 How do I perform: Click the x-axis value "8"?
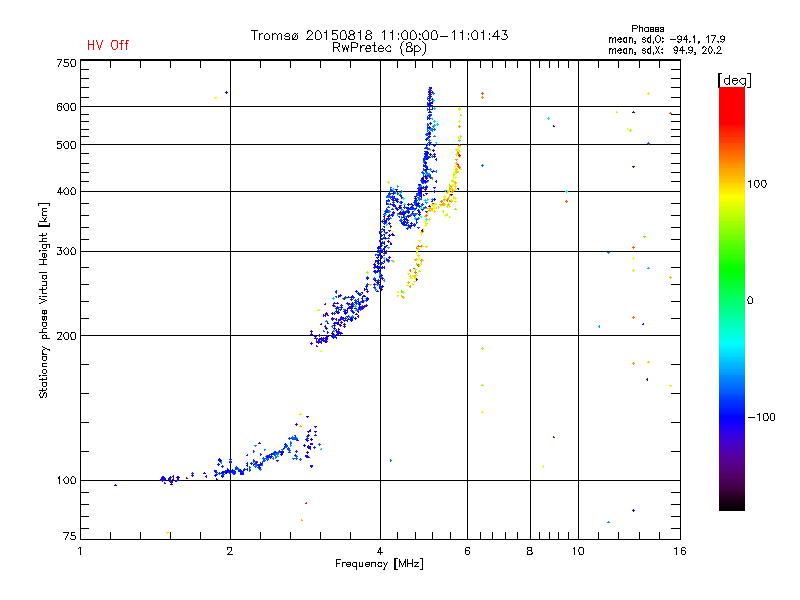(x=530, y=551)
